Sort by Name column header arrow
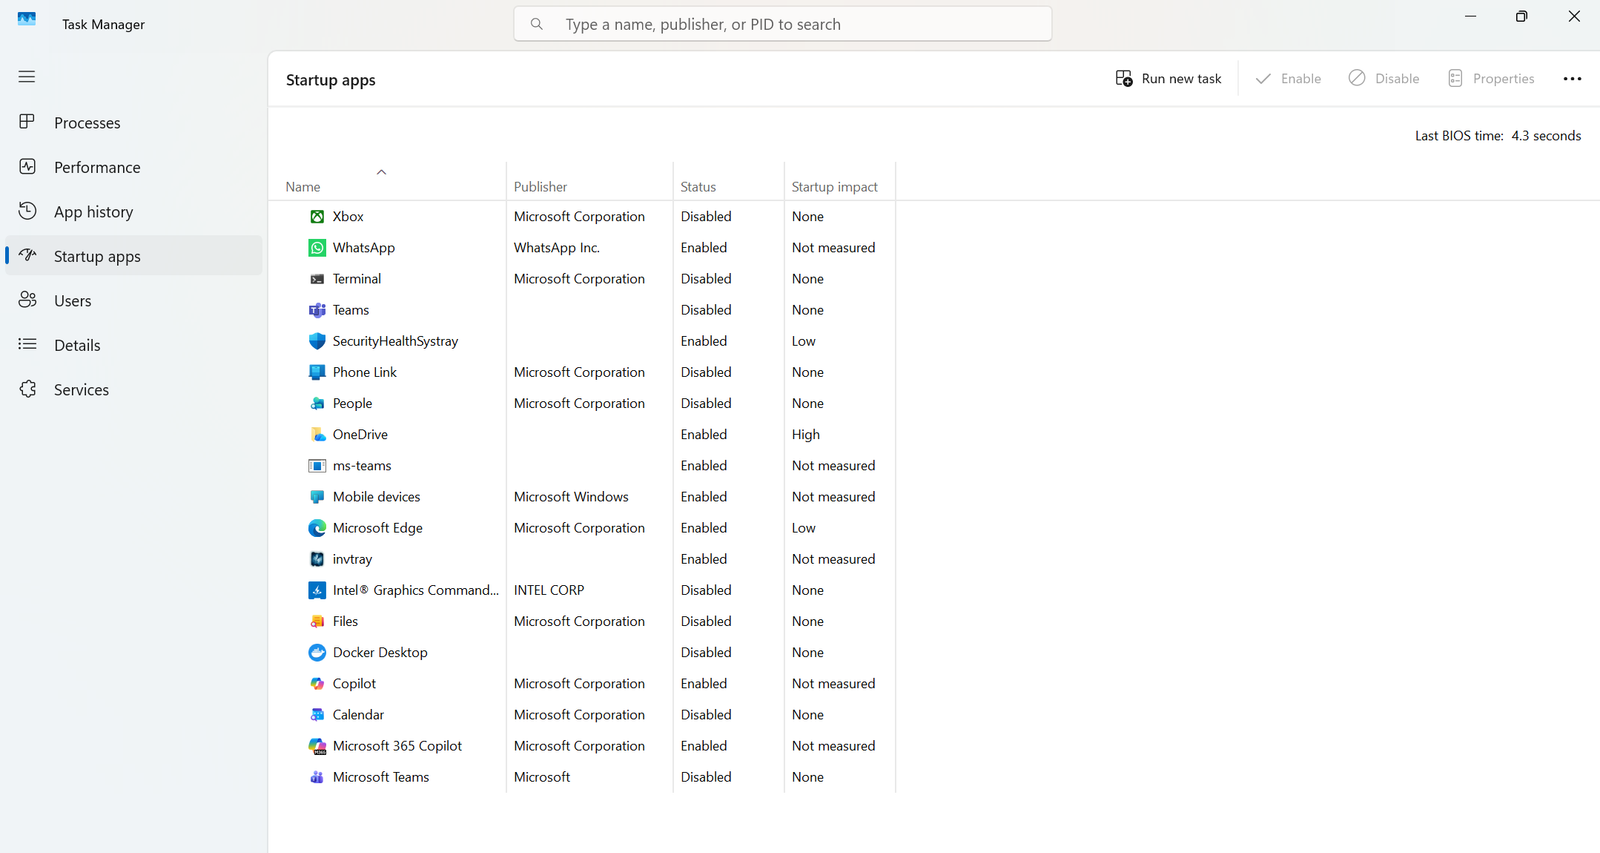Image resolution: width=1600 pixels, height=853 pixels. 381,172
